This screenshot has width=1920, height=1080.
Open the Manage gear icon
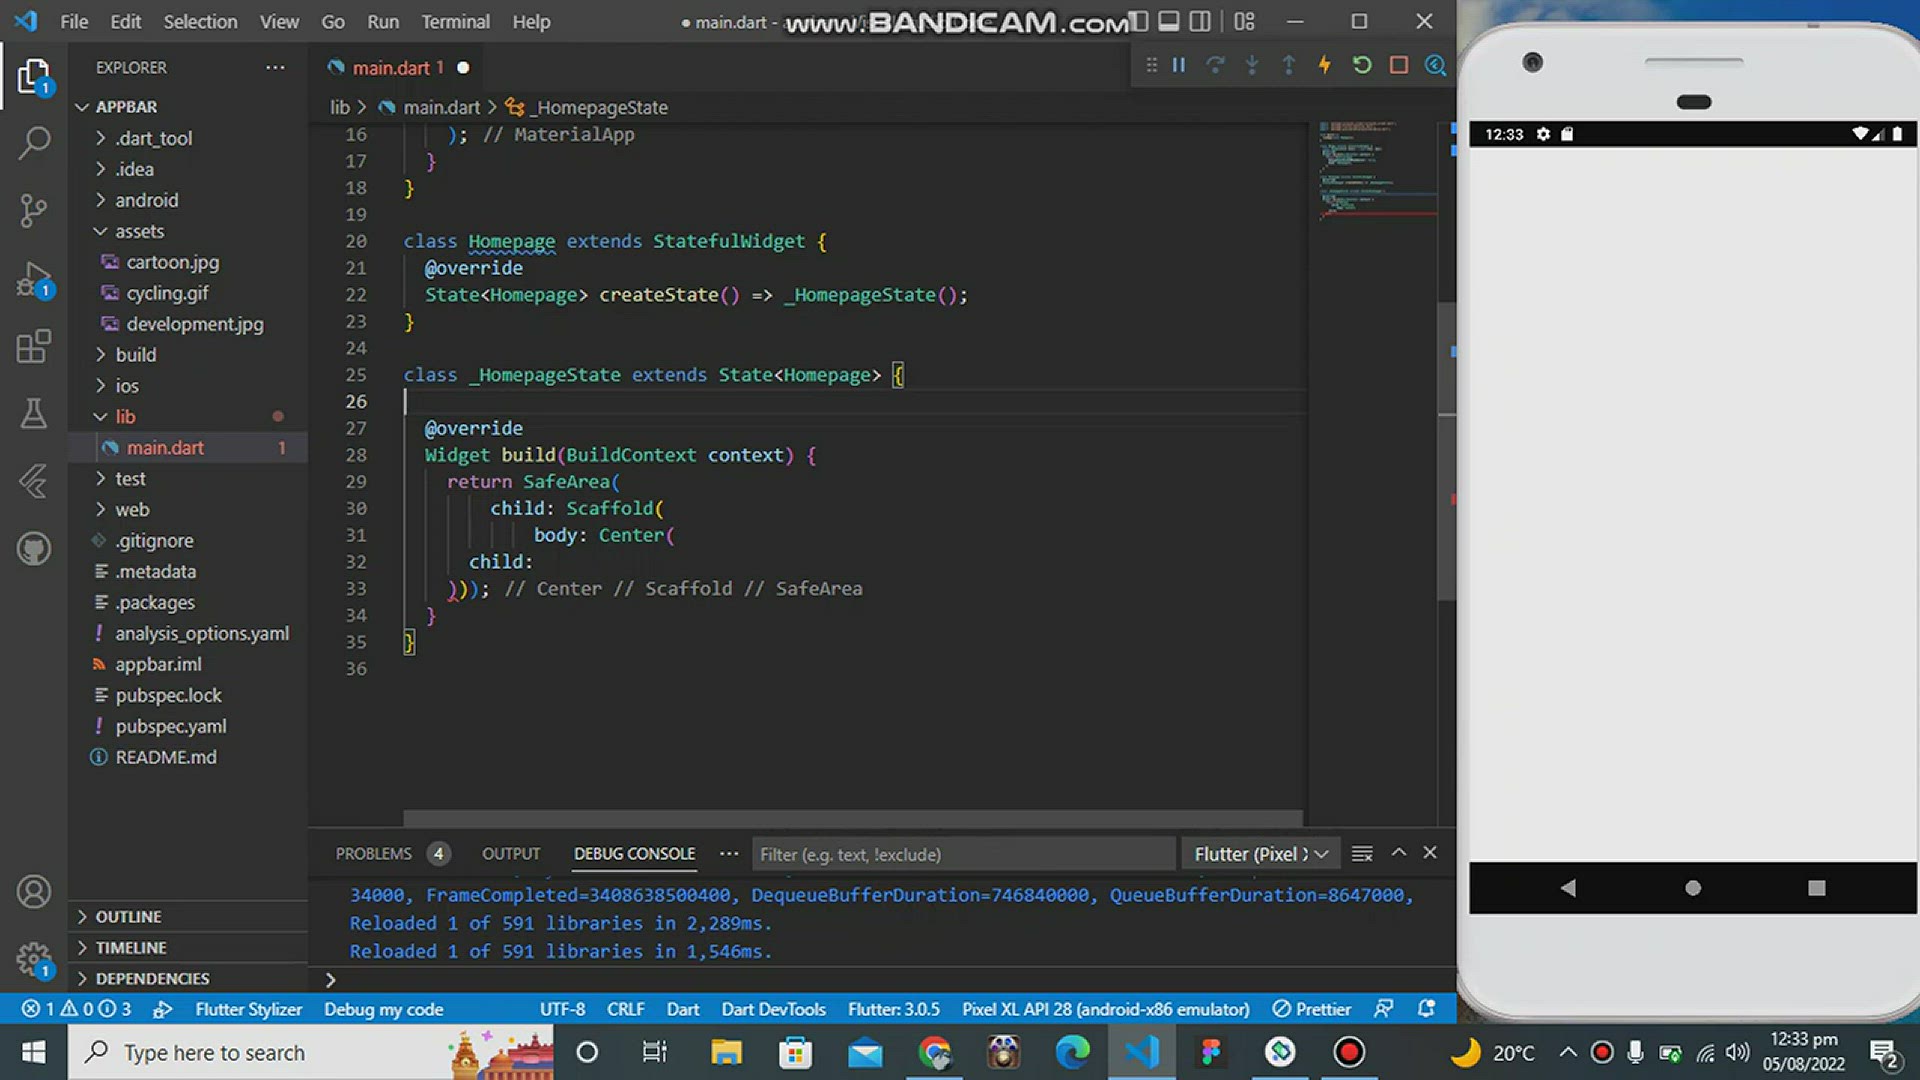(x=34, y=960)
